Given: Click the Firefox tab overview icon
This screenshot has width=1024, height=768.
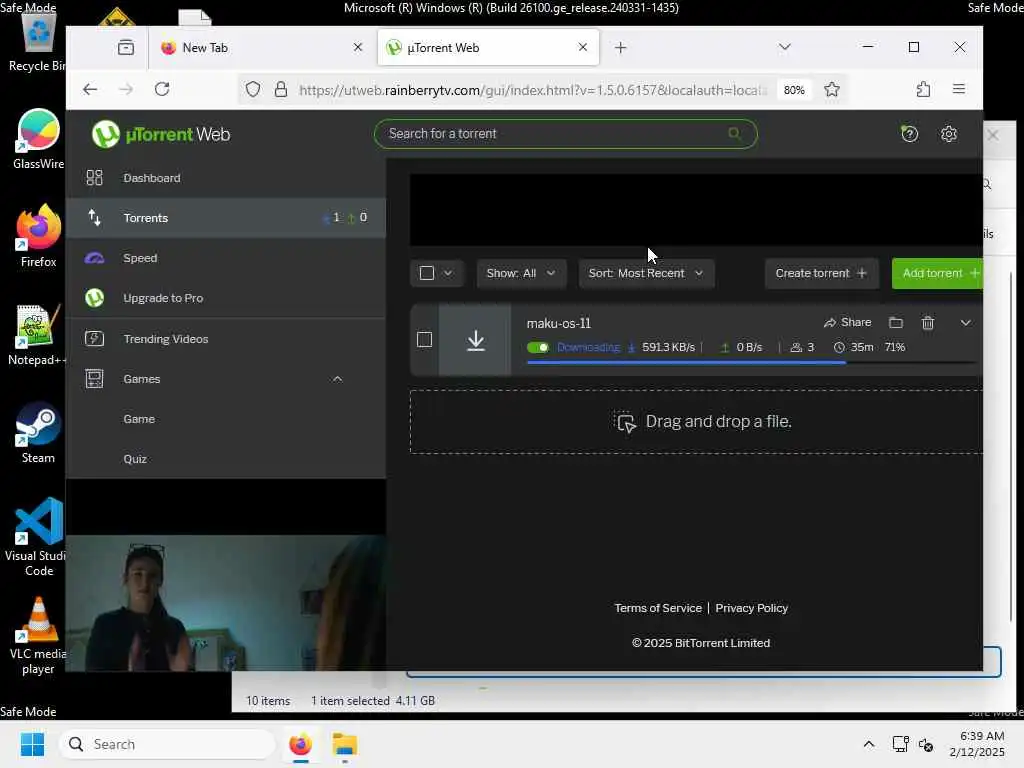Looking at the screenshot, I should click(126, 48).
